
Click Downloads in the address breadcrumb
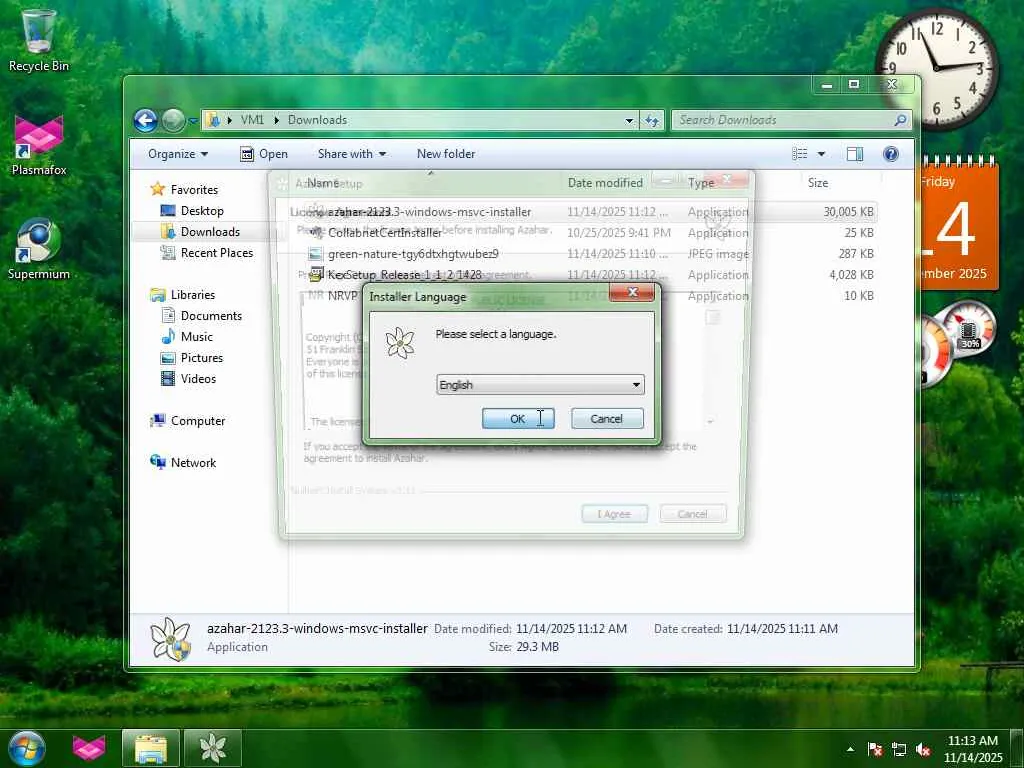coord(317,120)
